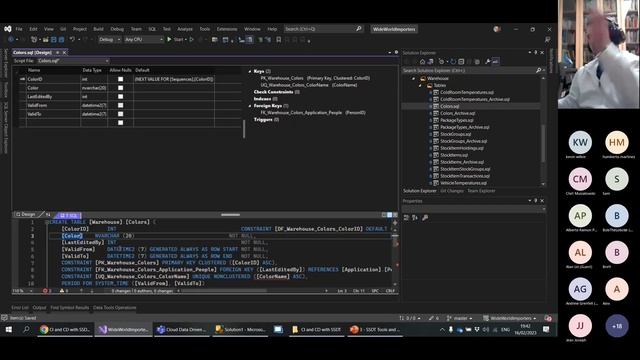Open the Script File Colors.sql dropdown
Screen dimensions: 640x360
[73, 61]
